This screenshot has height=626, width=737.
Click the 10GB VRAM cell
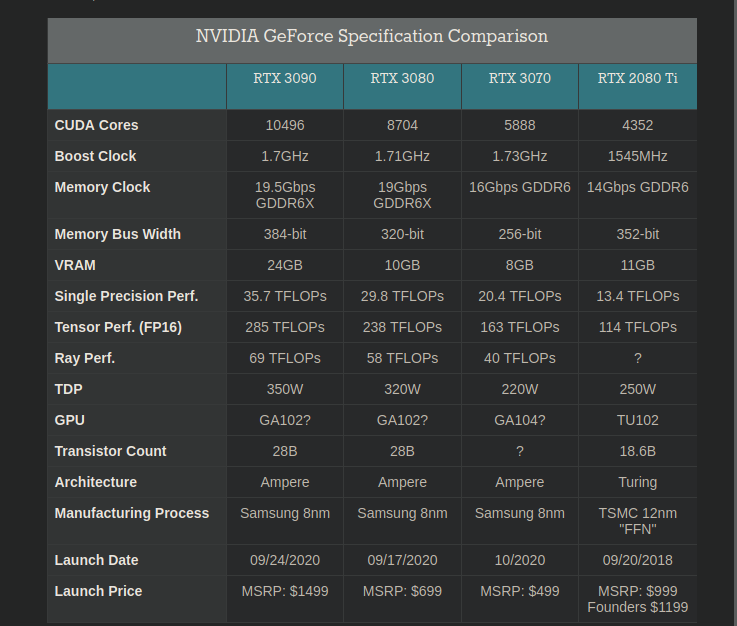click(402, 265)
